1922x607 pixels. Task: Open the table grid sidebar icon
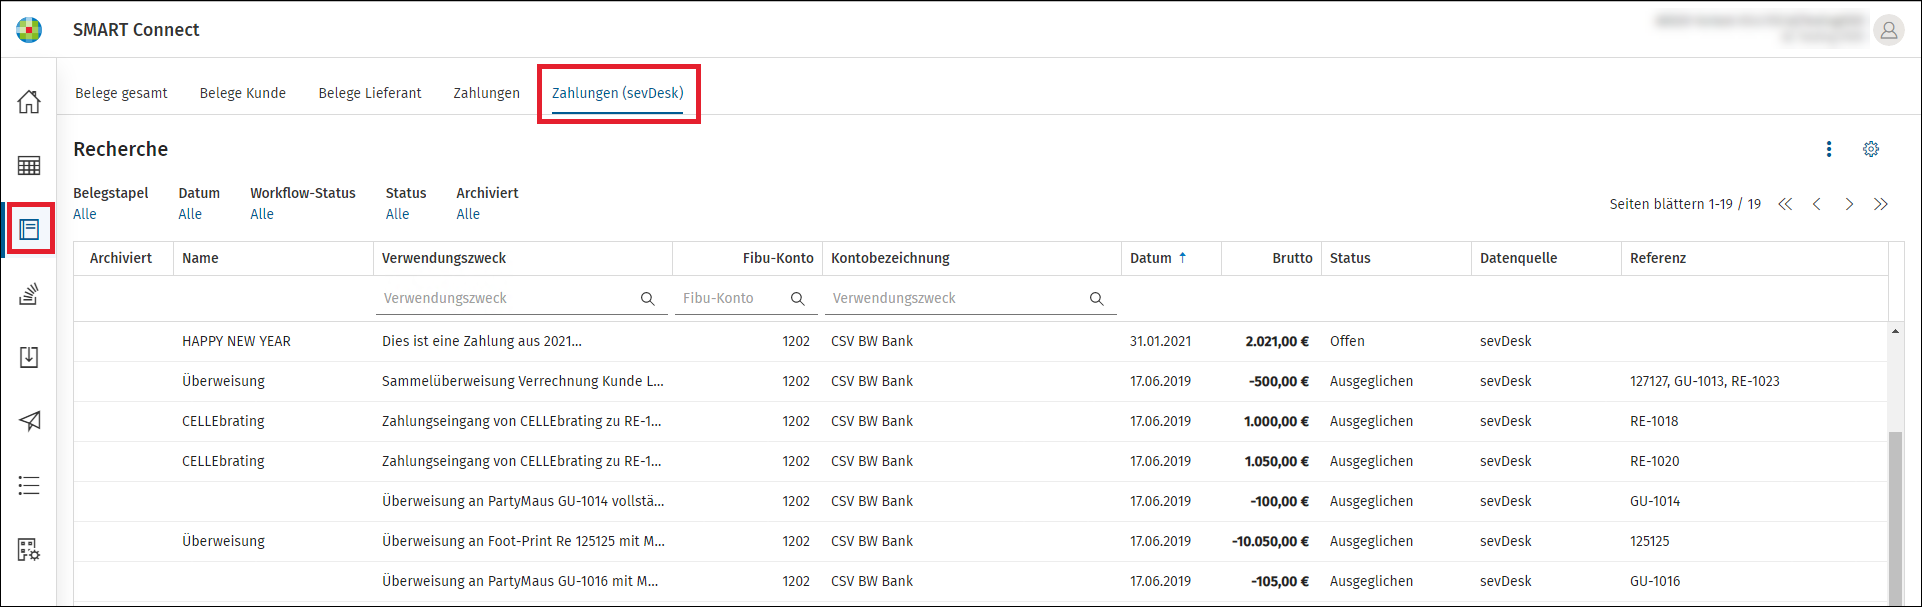click(29, 166)
